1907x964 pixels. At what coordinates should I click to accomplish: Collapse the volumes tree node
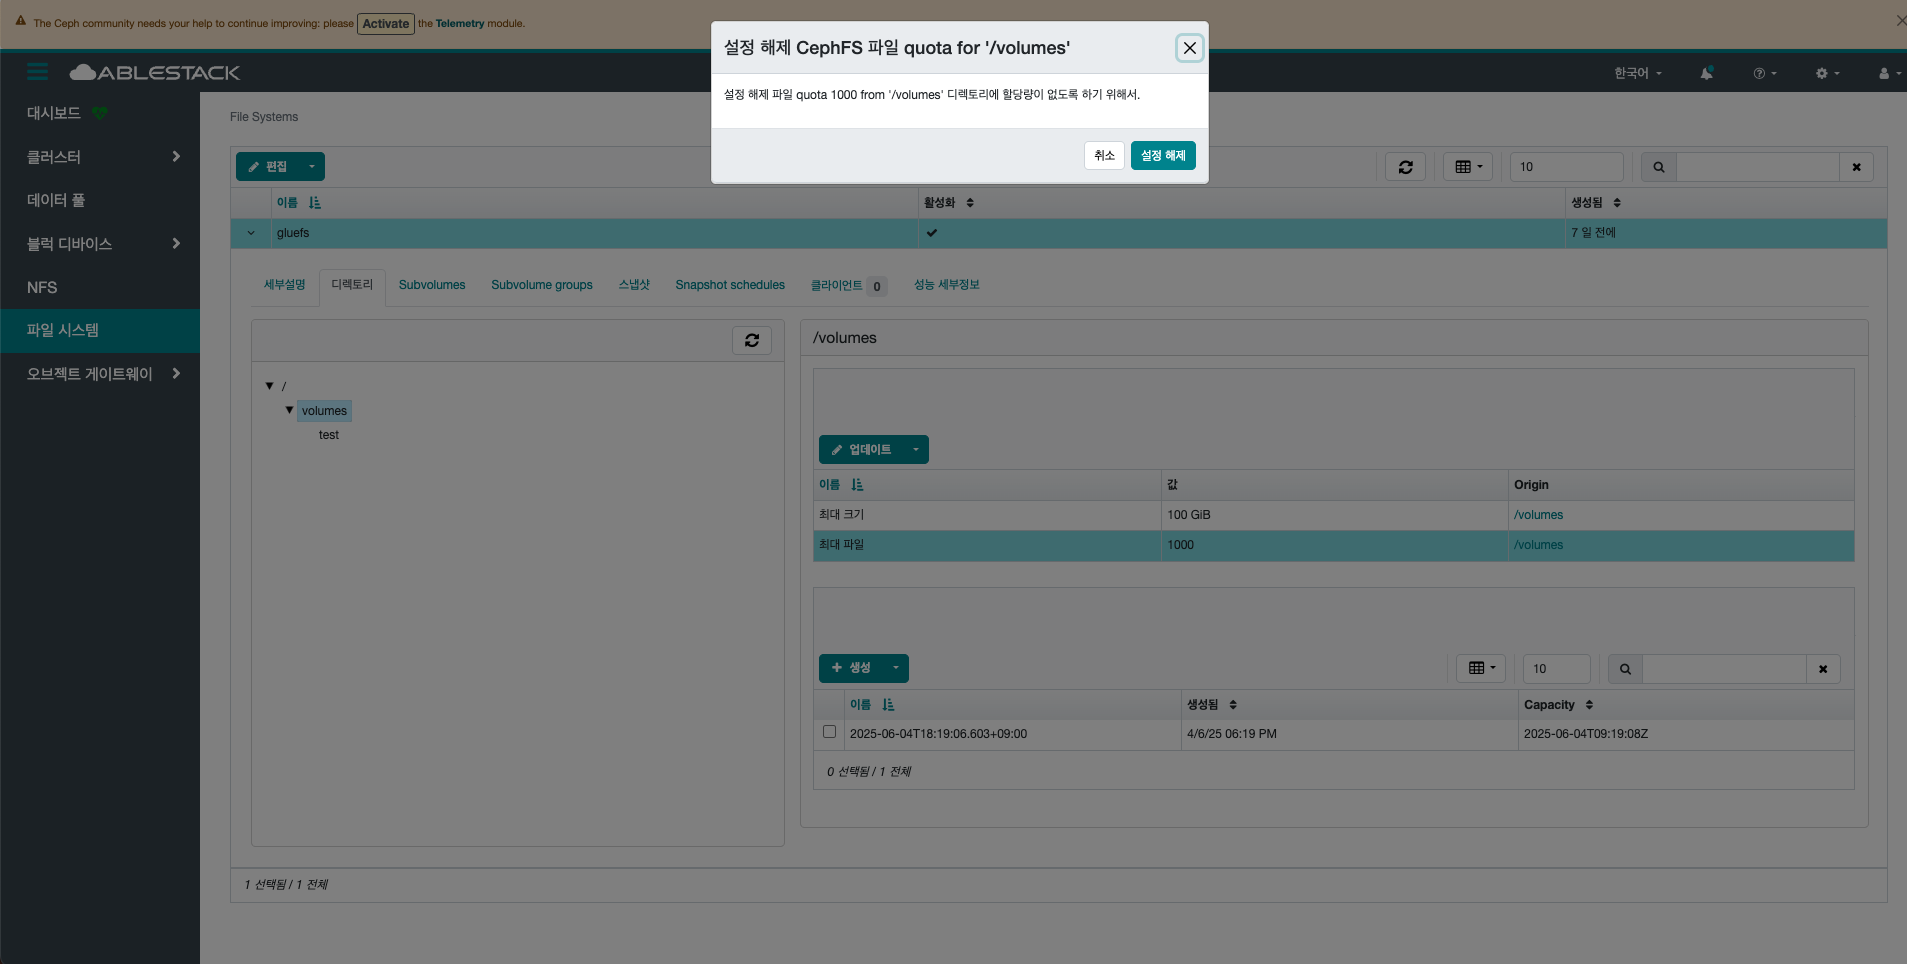[289, 410]
